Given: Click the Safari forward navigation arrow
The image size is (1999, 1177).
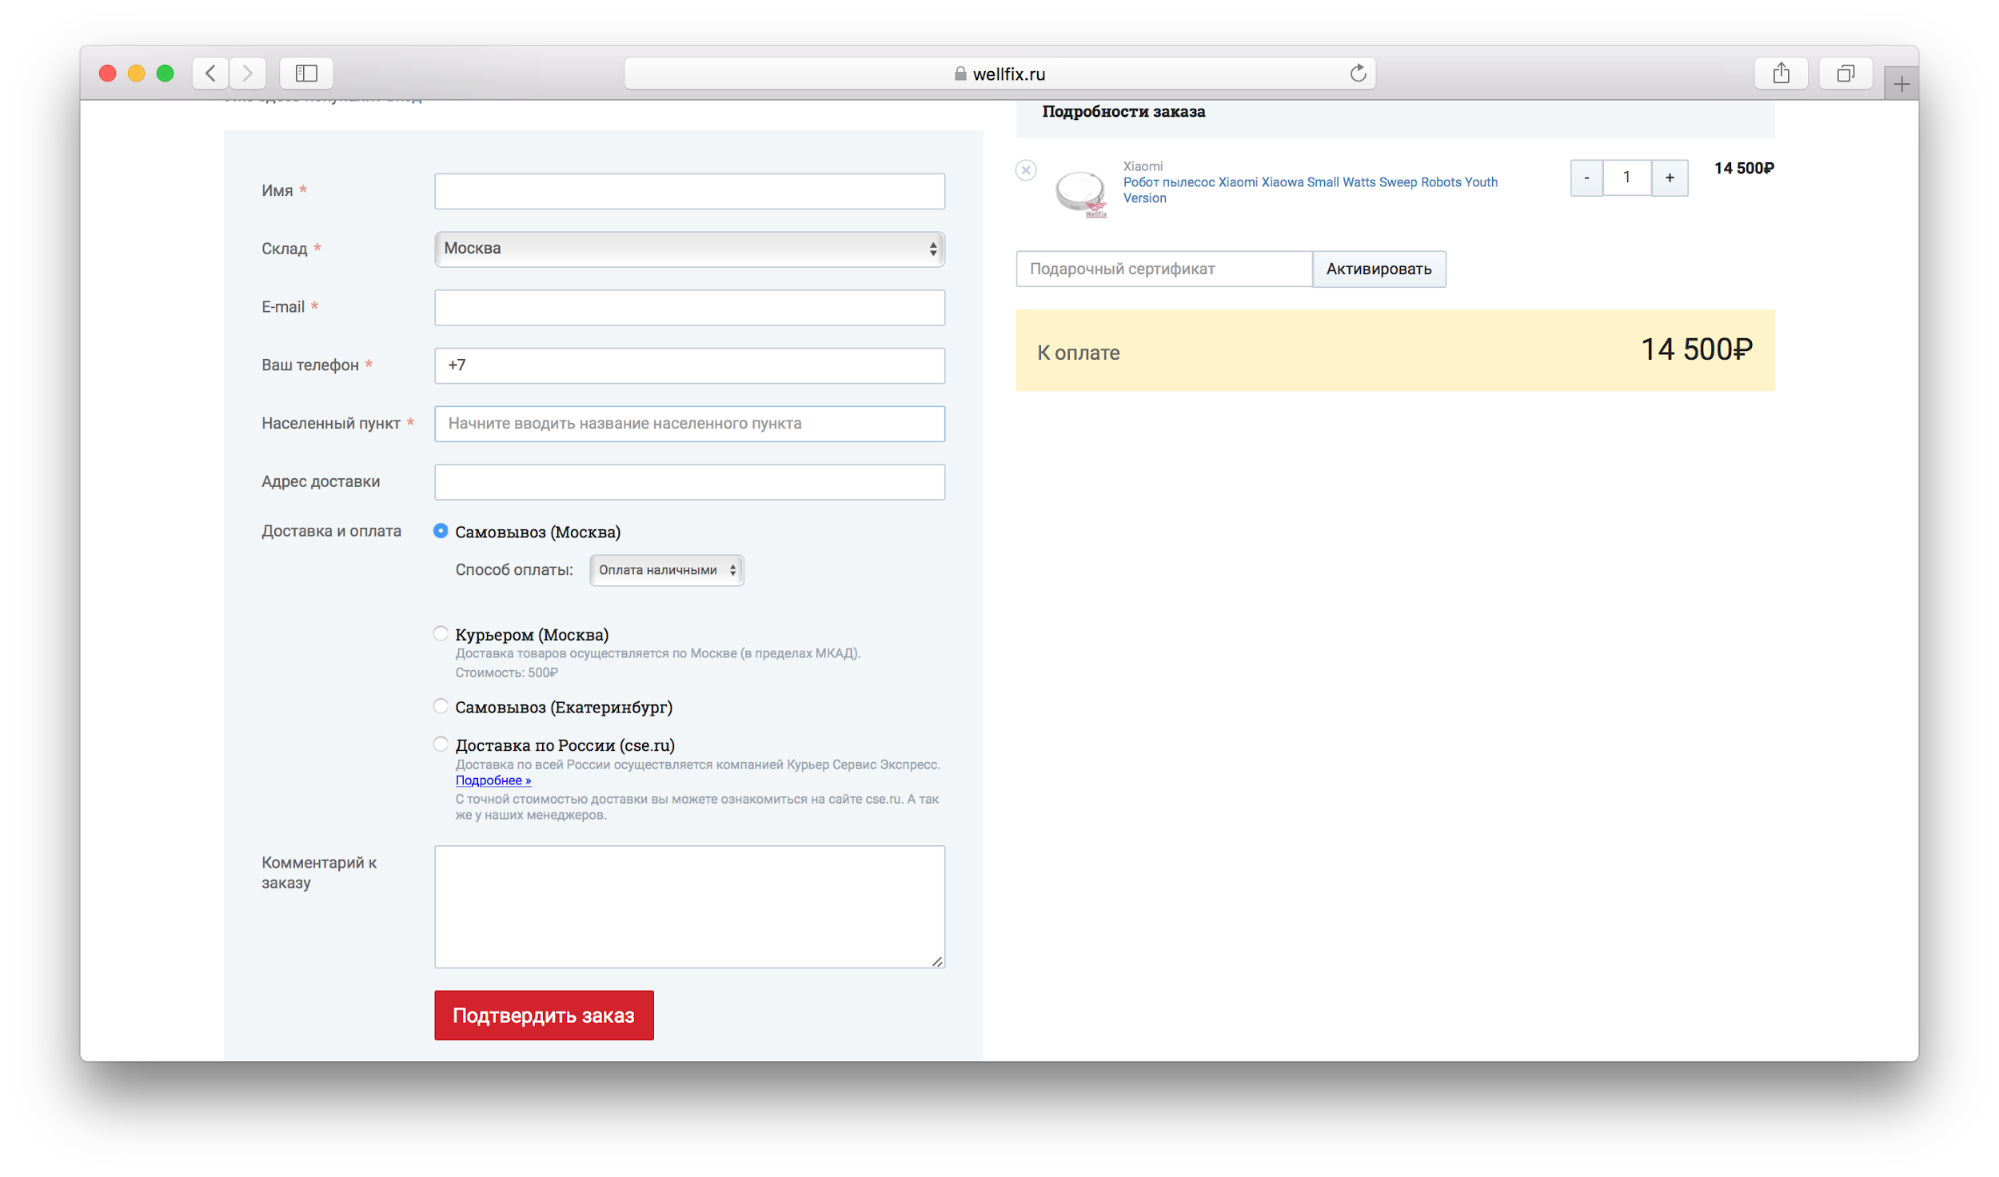Looking at the screenshot, I should pyautogui.click(x=247, y=73).
